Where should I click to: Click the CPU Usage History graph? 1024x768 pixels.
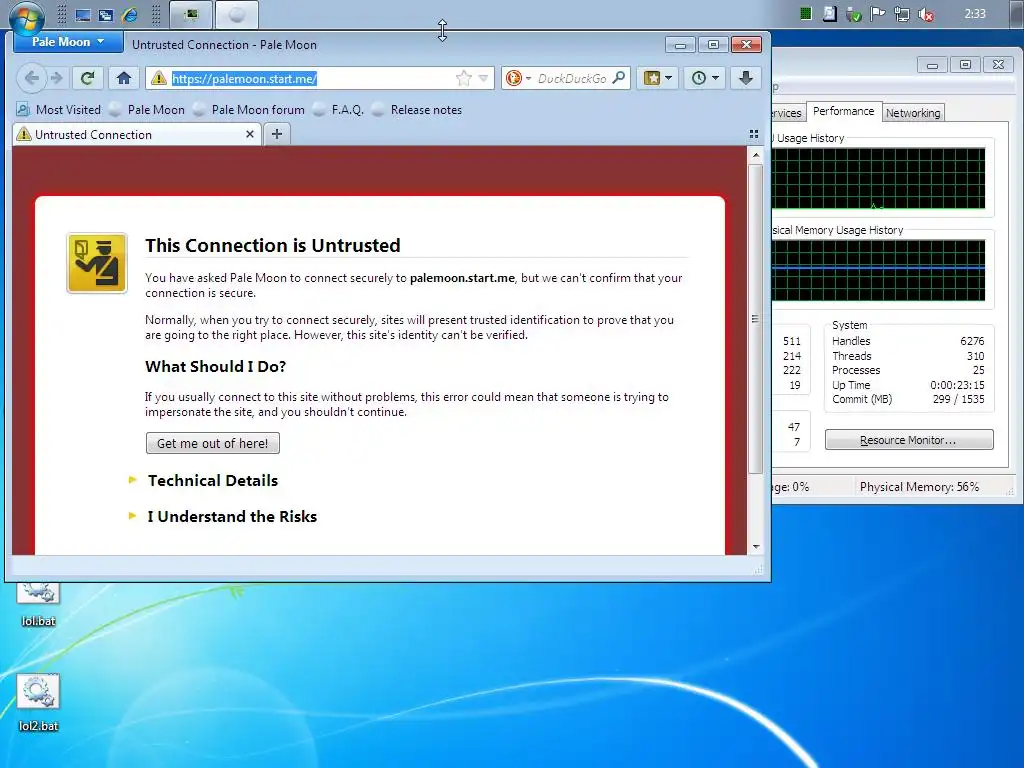(x=878, y=178)
